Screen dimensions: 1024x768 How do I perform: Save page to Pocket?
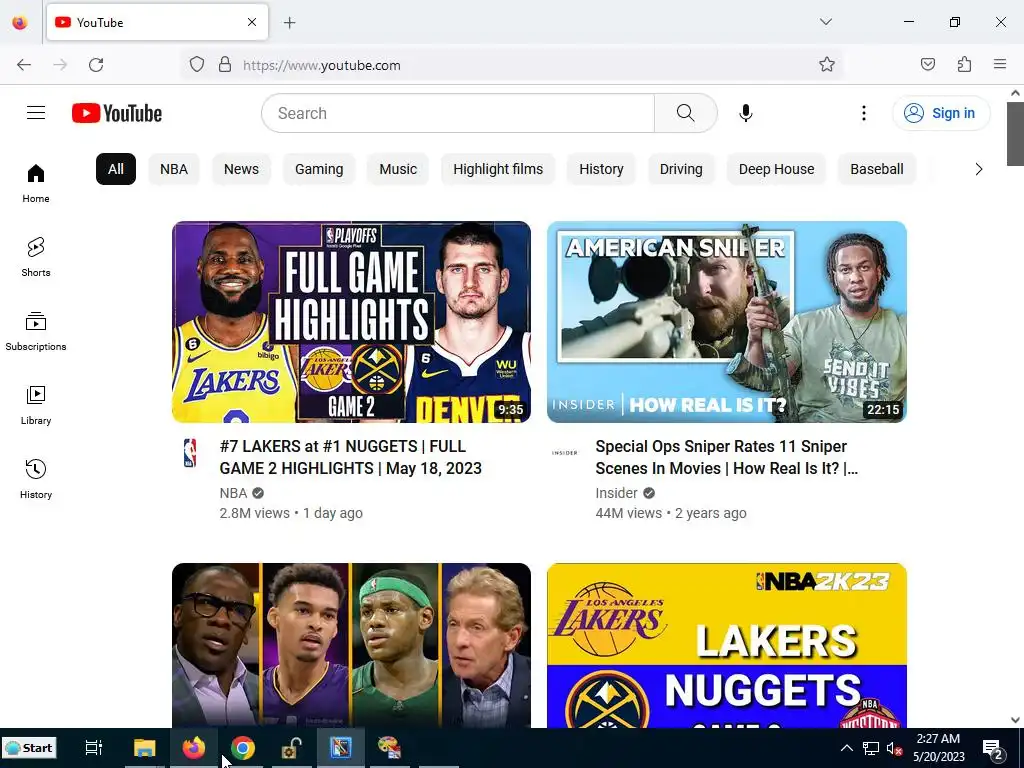click(928, 65)
